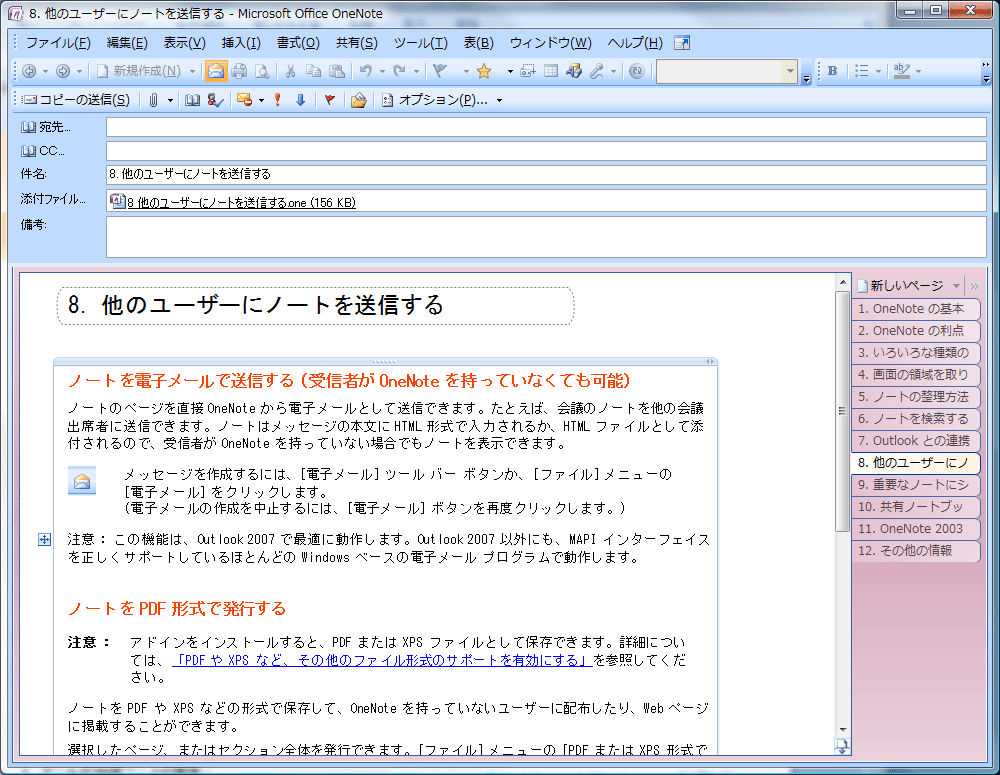Viewport: 1000px width, 775px height.
Task: Open the ツール(T) menu
Action: (x=420, y=43)
